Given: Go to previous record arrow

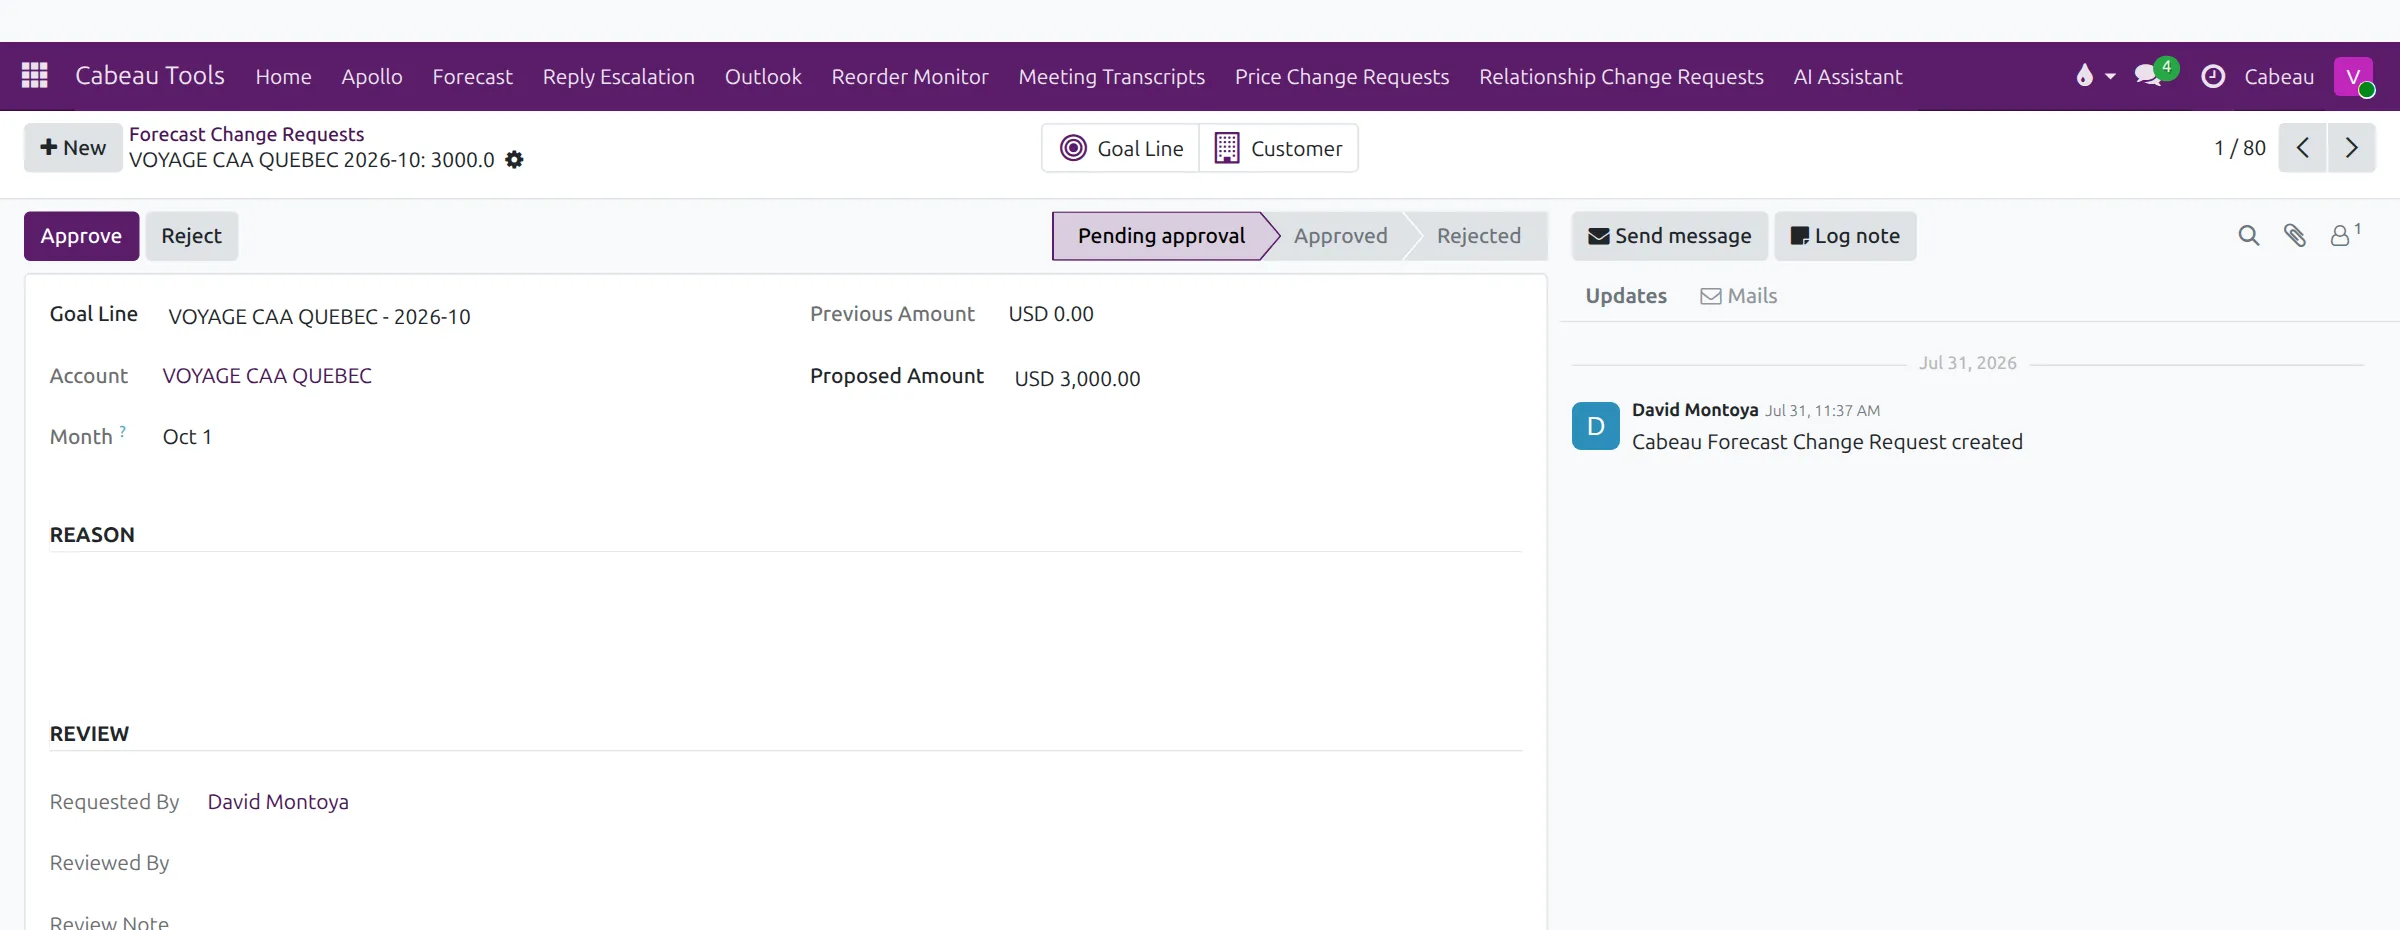Looking at the screenshot, I should pos(2302,148).
